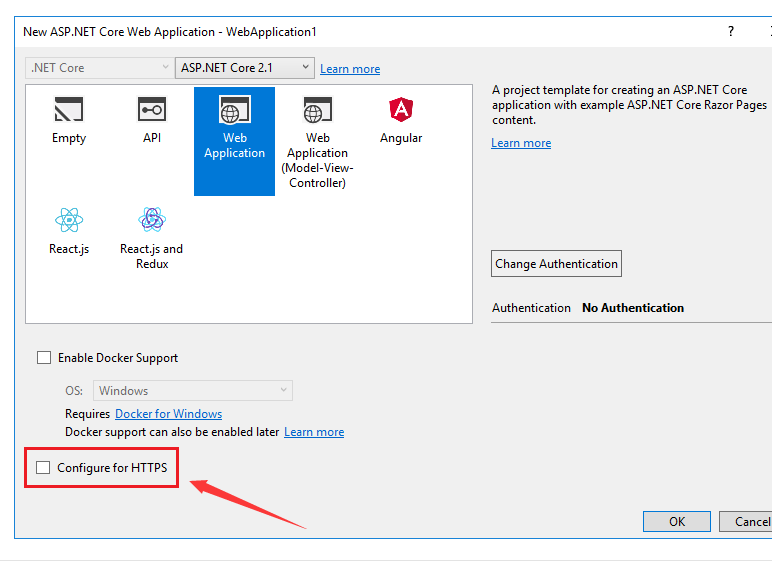
Task: Open the .NET Core framework dropdown
Action: tap(98, 68)
